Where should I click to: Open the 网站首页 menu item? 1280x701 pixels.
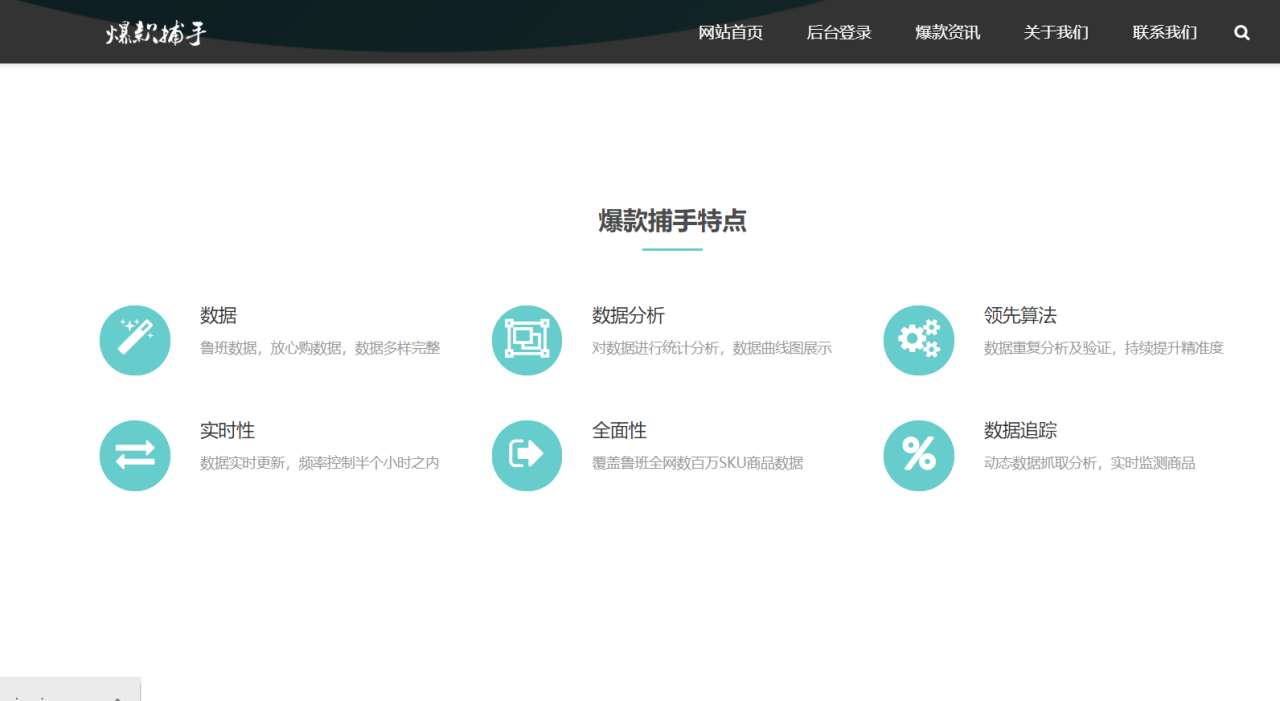(x=731, y=33)
